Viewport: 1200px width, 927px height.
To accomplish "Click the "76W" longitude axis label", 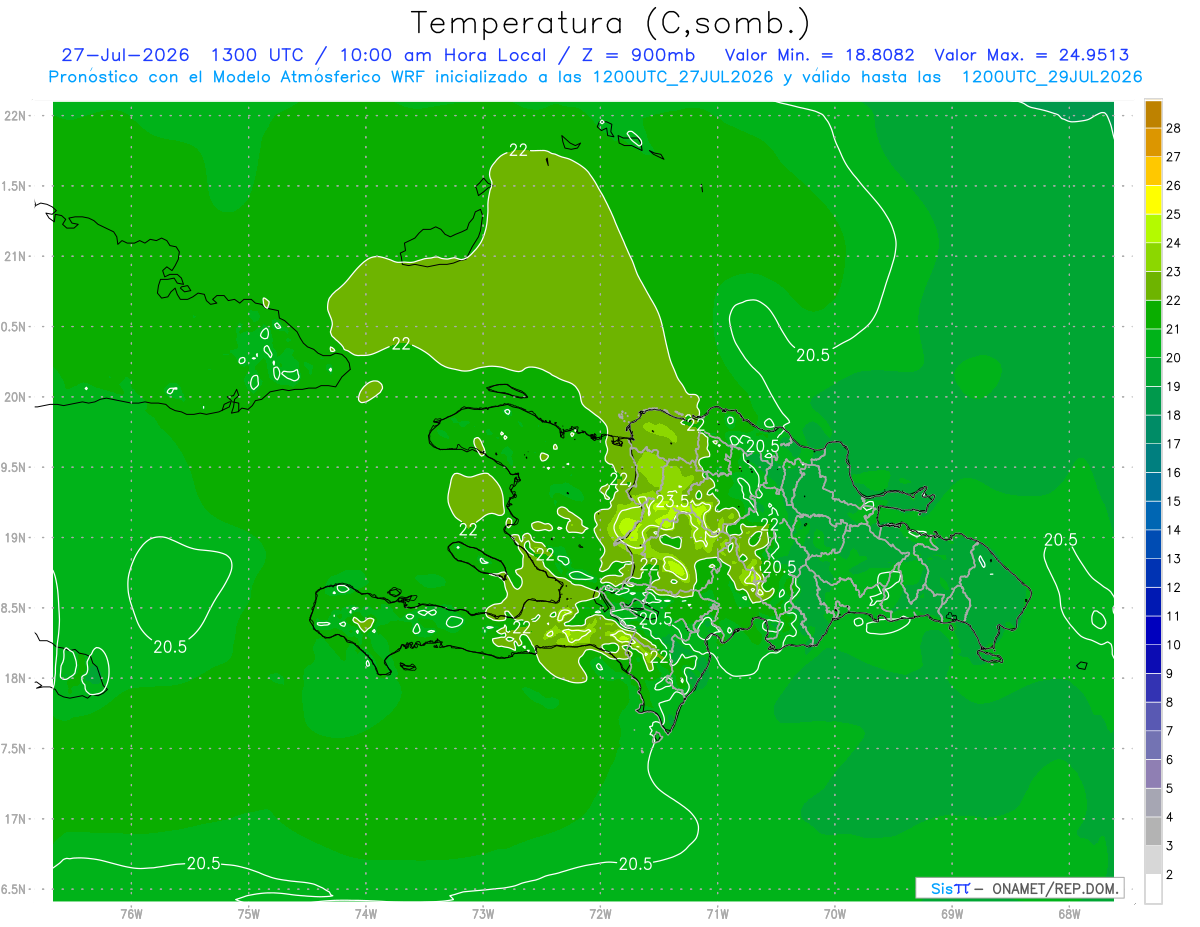I will click(131, 912).
